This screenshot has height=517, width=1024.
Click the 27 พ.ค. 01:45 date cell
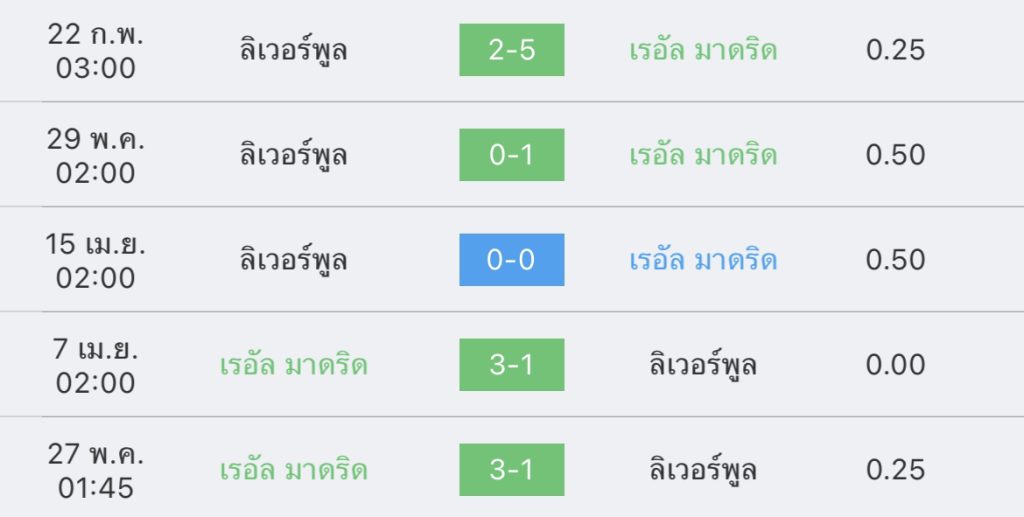click(x=95, y=471)
